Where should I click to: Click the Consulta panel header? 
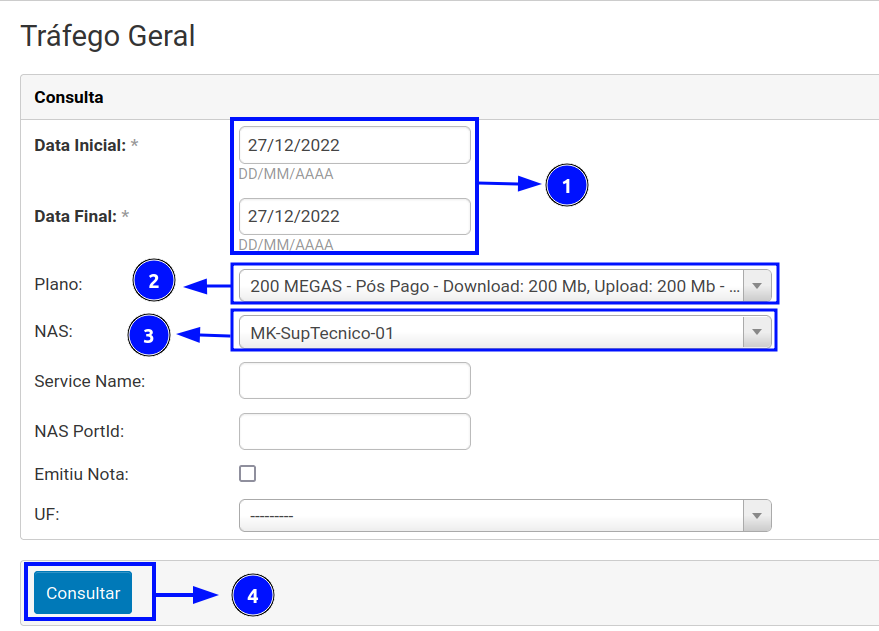point(69,98)
